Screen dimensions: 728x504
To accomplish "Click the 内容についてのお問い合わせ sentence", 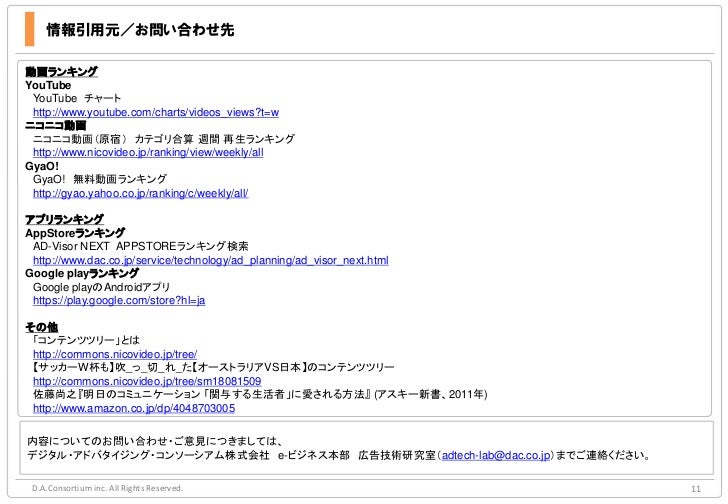I will coord(155,441).
